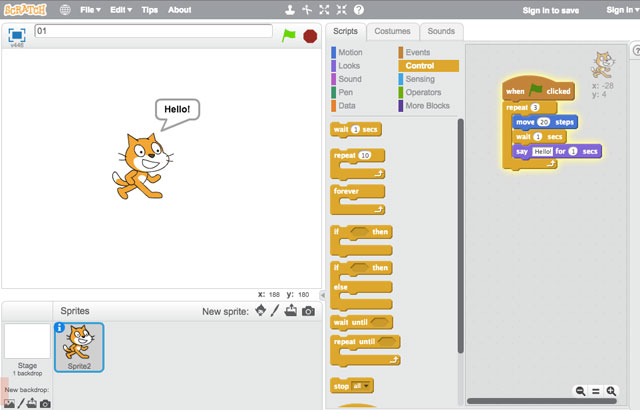Image resolution: width=640 pixels, height=410 pixels.
Task: Switch to the Costumes tab
Action: click(392, 31)
